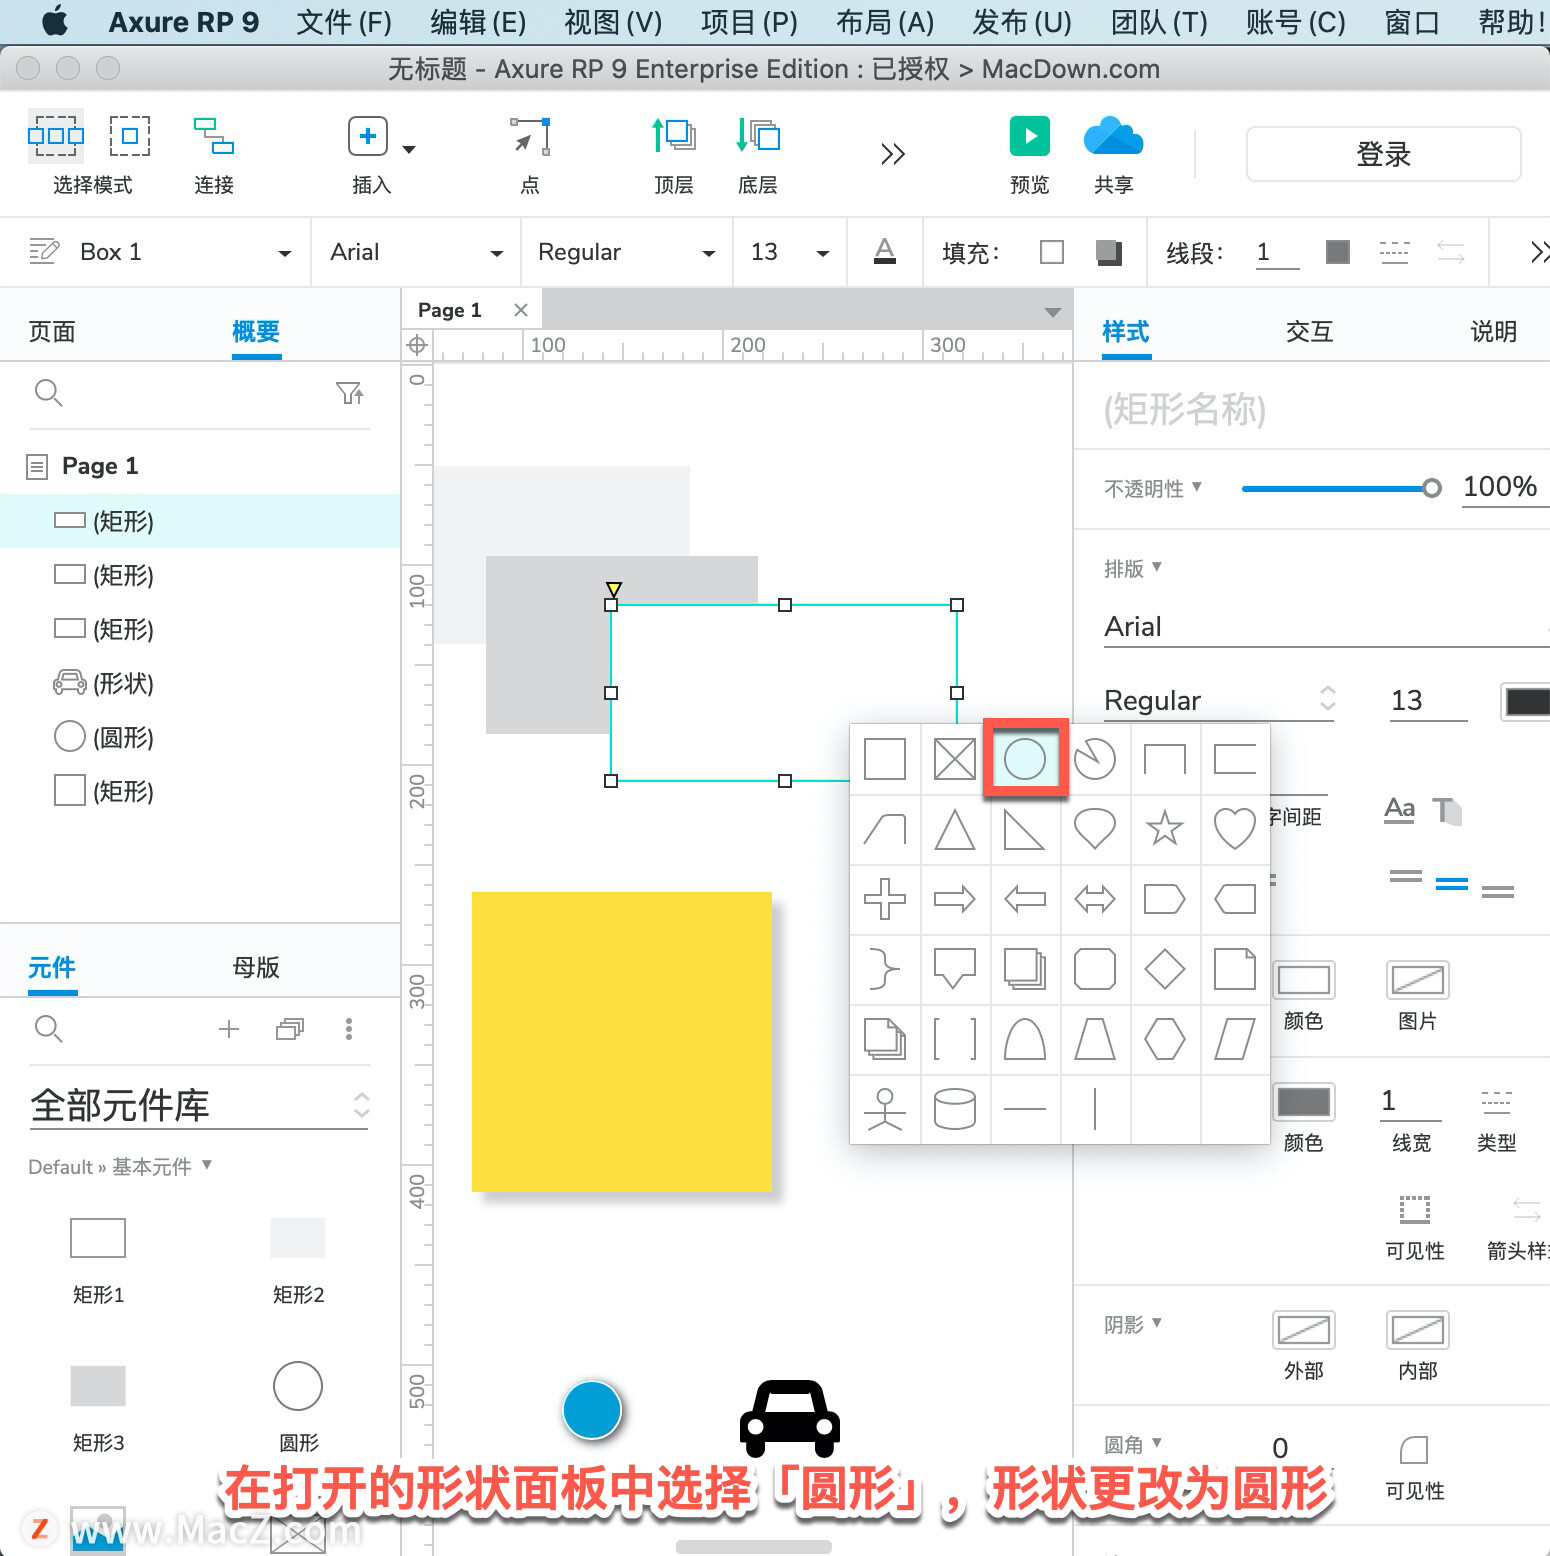This screenshot has height=1556, width=1550.
Task: Switch to the Pages tab
Action: pyautogui.click(x=52, y=331)
